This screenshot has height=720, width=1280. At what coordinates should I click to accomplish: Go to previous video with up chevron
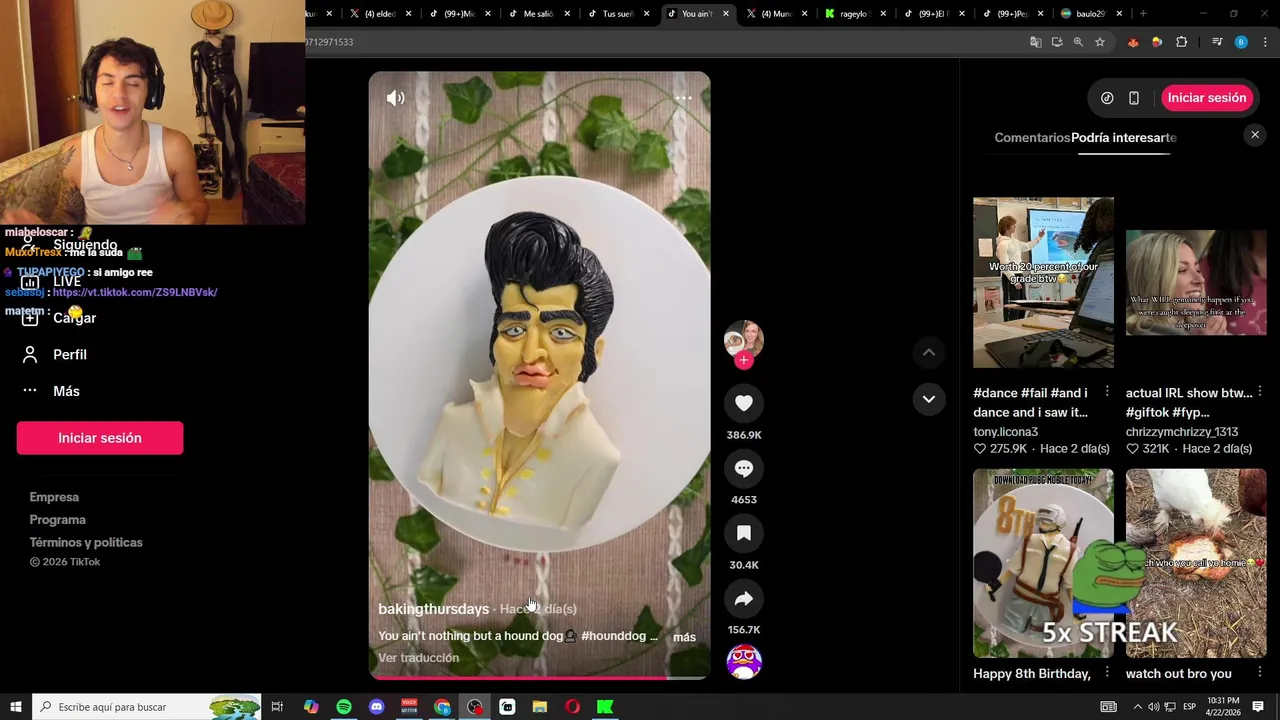pyautogui.click(x=929, y=352)
